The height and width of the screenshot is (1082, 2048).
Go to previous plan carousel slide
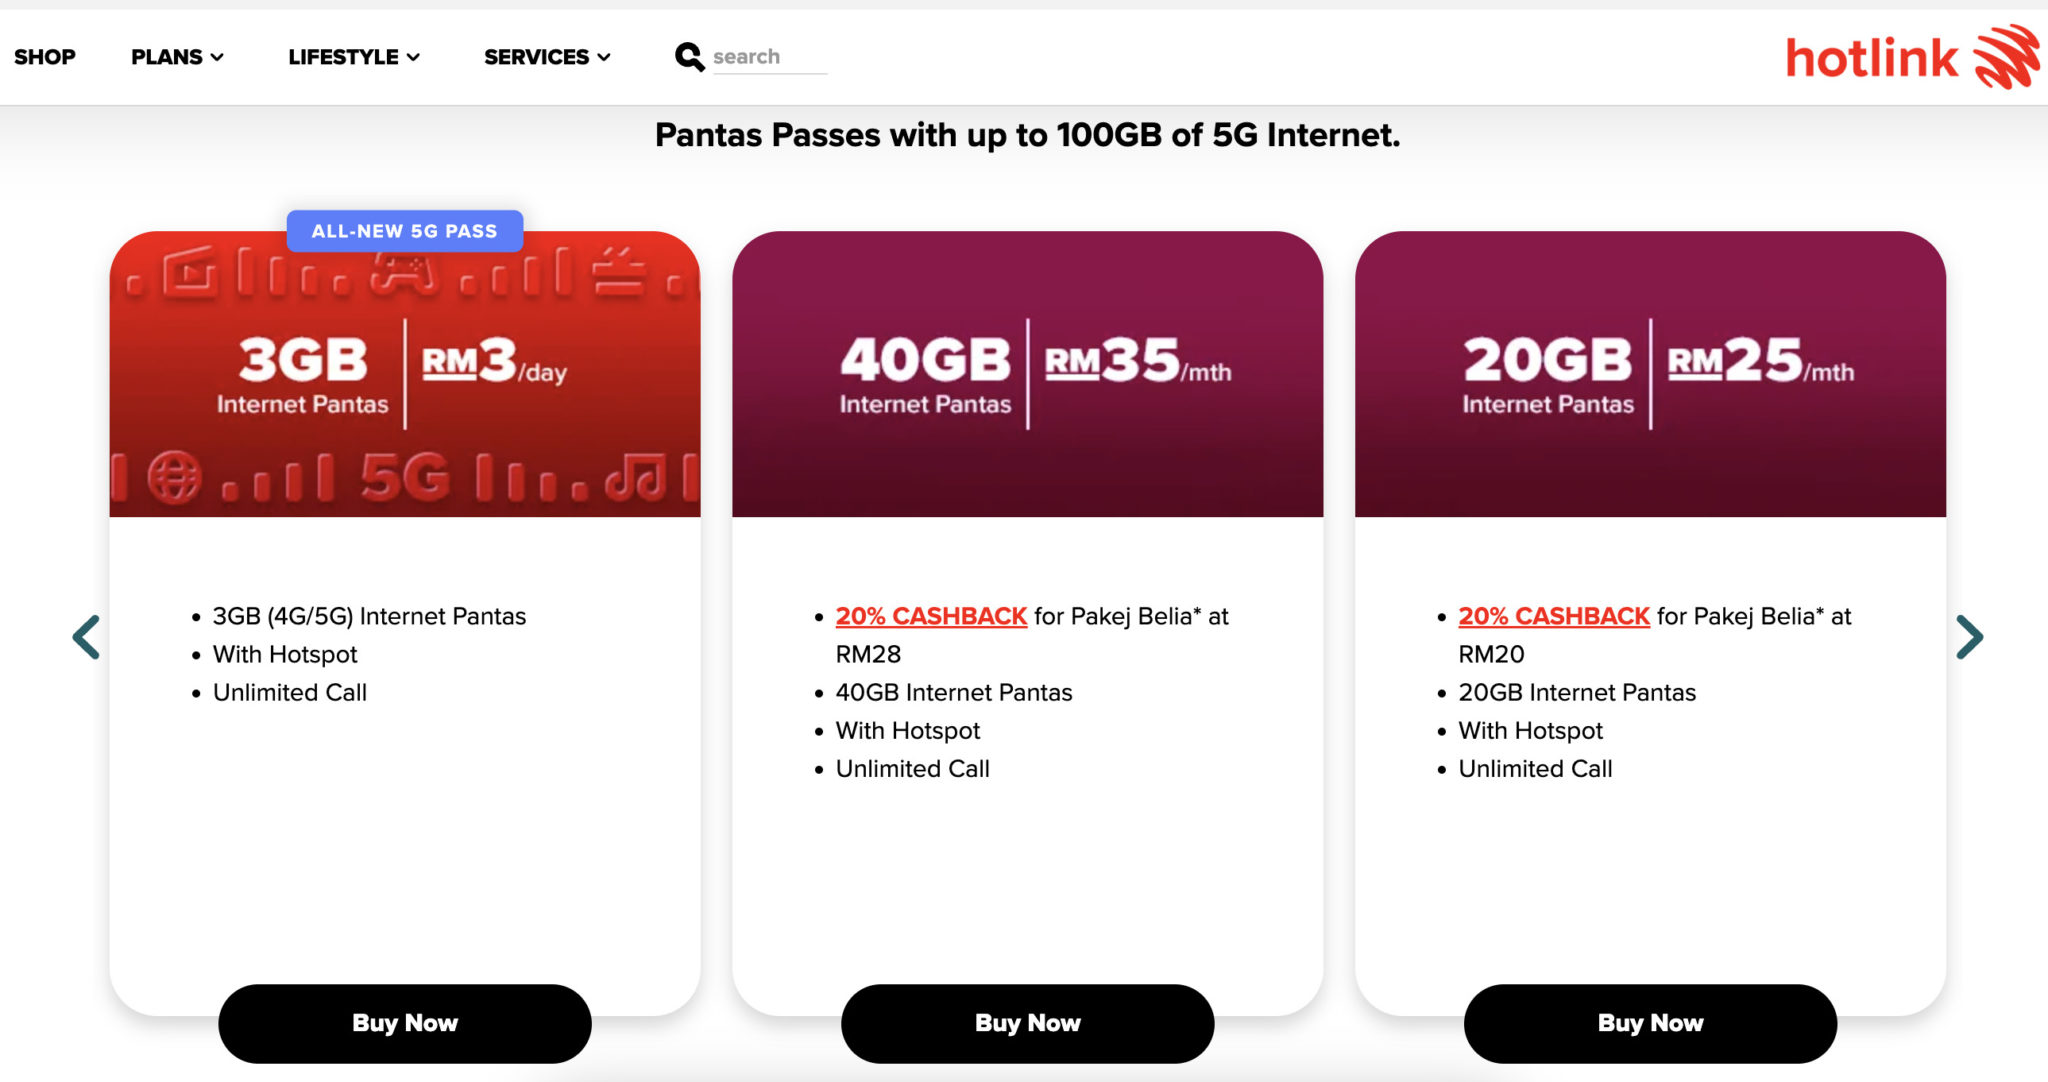(87, 637)
